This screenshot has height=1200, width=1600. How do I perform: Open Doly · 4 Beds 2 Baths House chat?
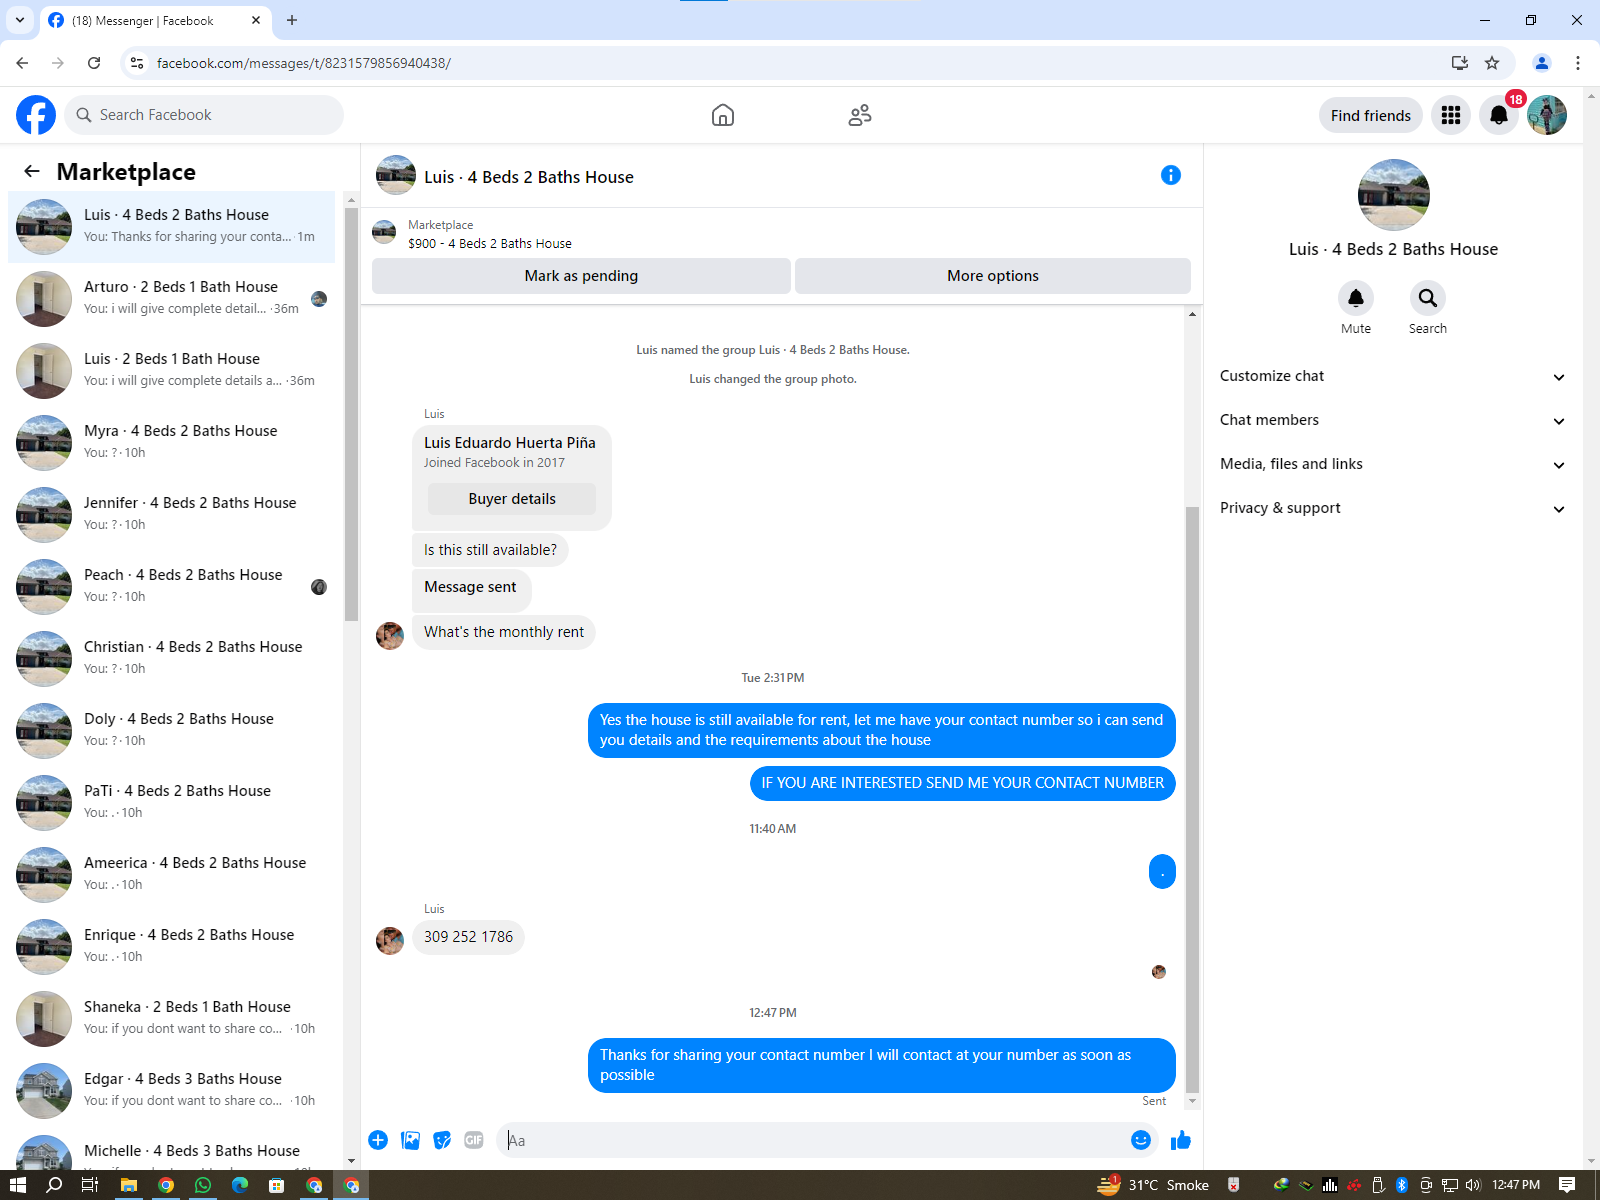coord(172,731)
